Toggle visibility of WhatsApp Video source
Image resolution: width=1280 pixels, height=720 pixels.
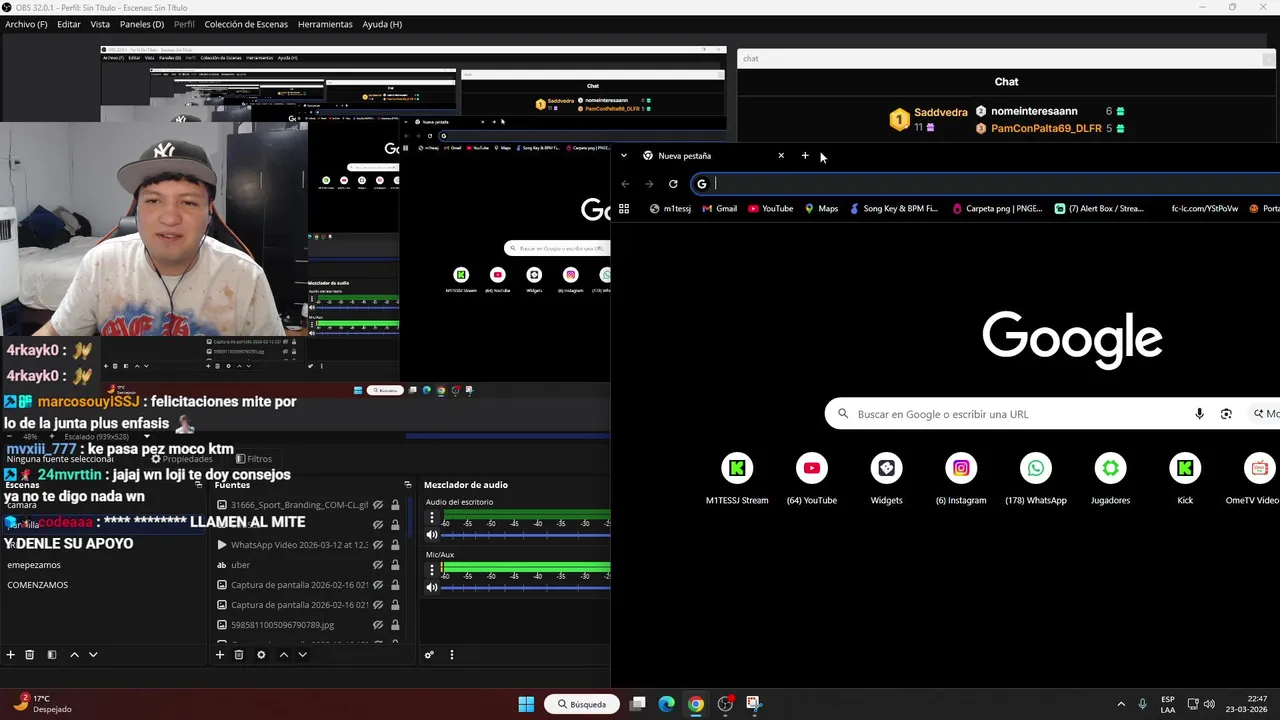tap(378, 545)
